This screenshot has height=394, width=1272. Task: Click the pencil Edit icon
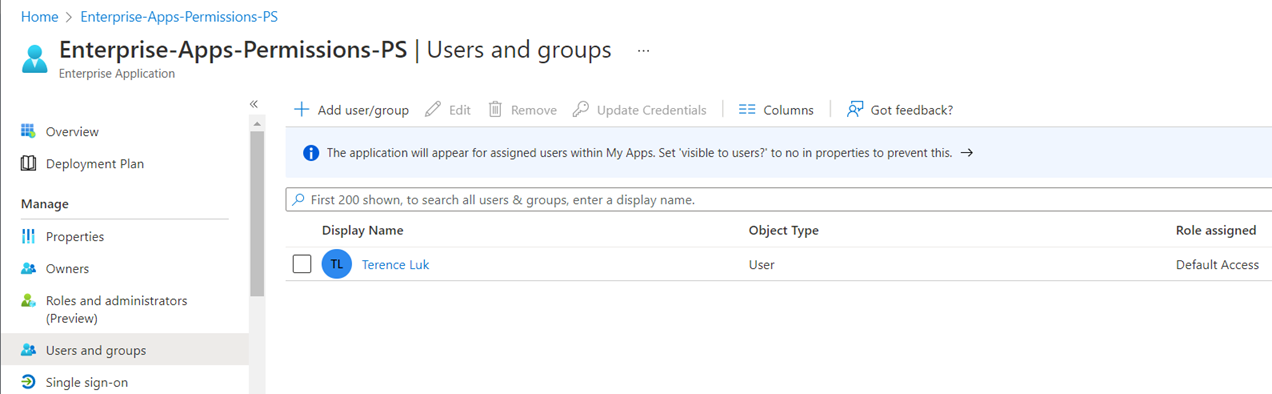(x=433, y=109)
